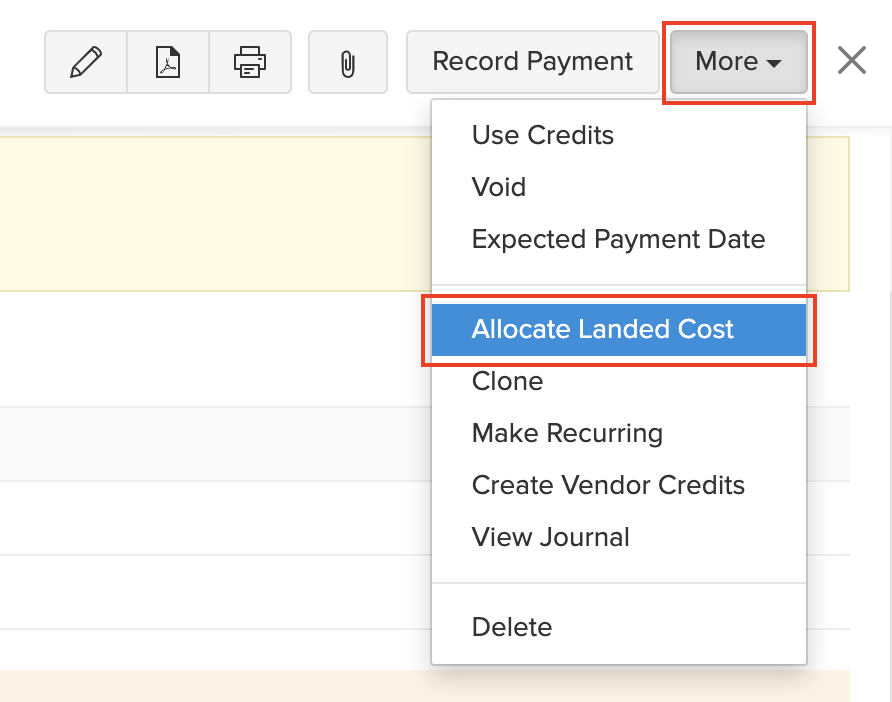Viewport: 892px width, 702px height.
Task: Select the pencil icon to edit the bill
Action: coord(85,61)
